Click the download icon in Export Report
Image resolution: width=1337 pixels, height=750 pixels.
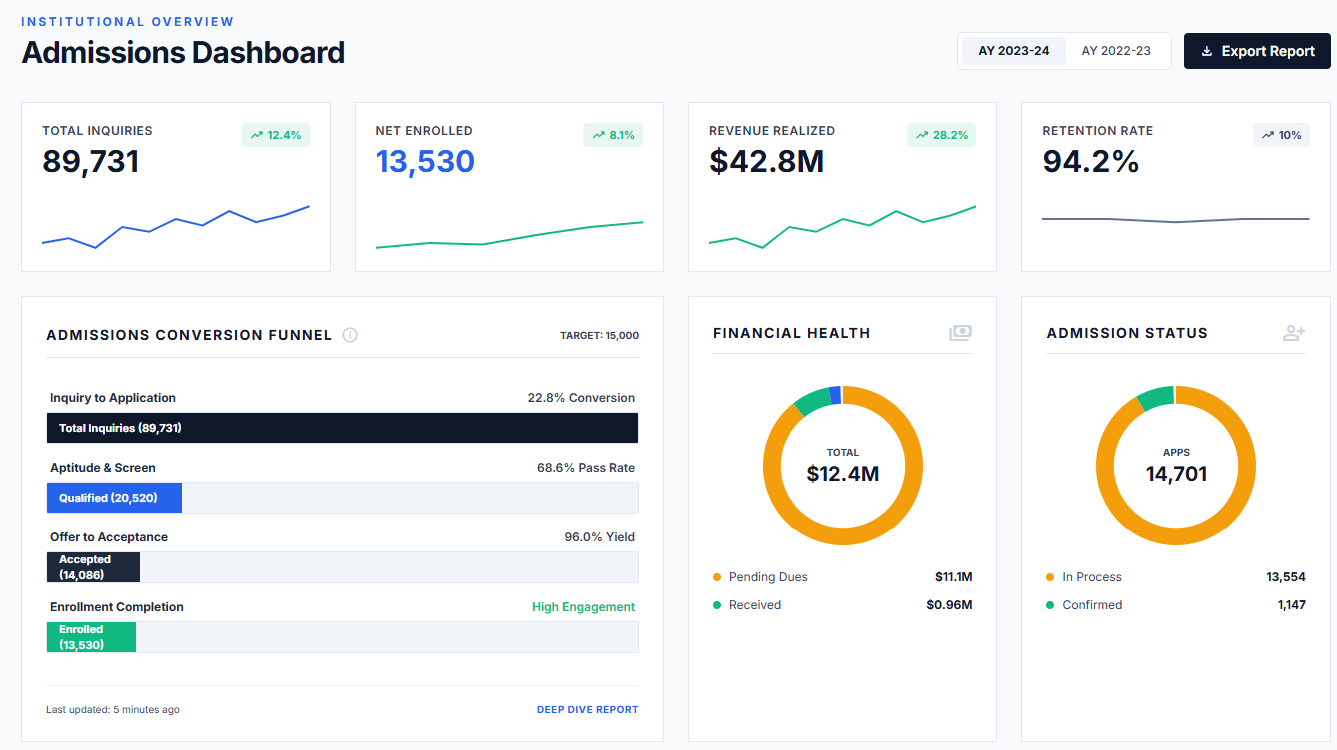[x=1207, y=51]
